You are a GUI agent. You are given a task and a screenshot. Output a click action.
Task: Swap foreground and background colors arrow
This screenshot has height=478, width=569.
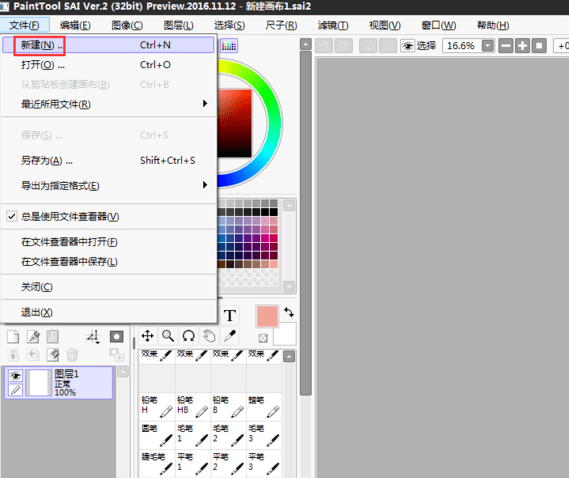(x=289, y=312)
